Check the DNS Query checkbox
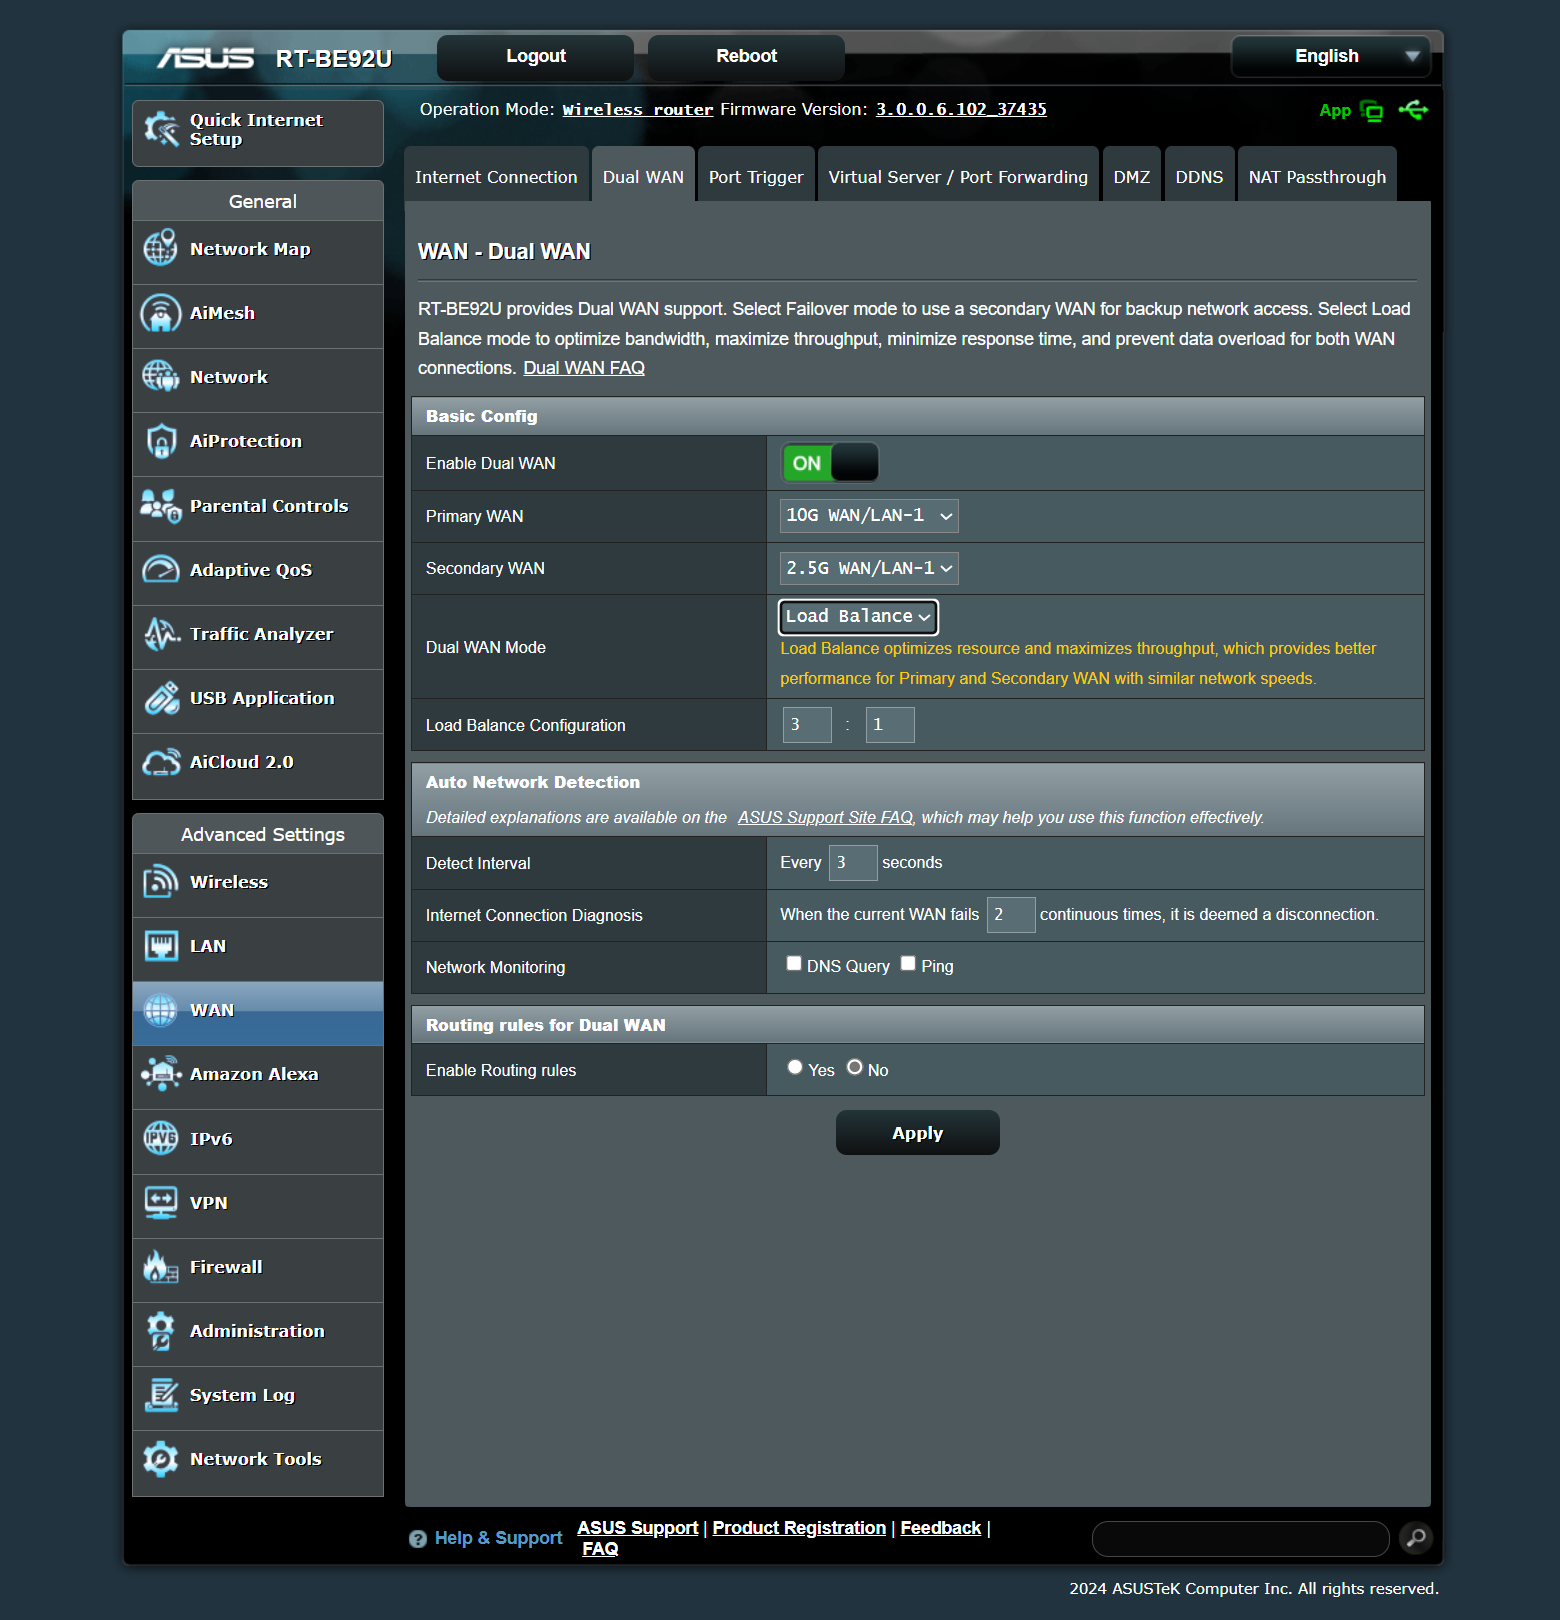Image resolution: width=1560 pixels, height=1620 pixels. click(x=794, y=964)
